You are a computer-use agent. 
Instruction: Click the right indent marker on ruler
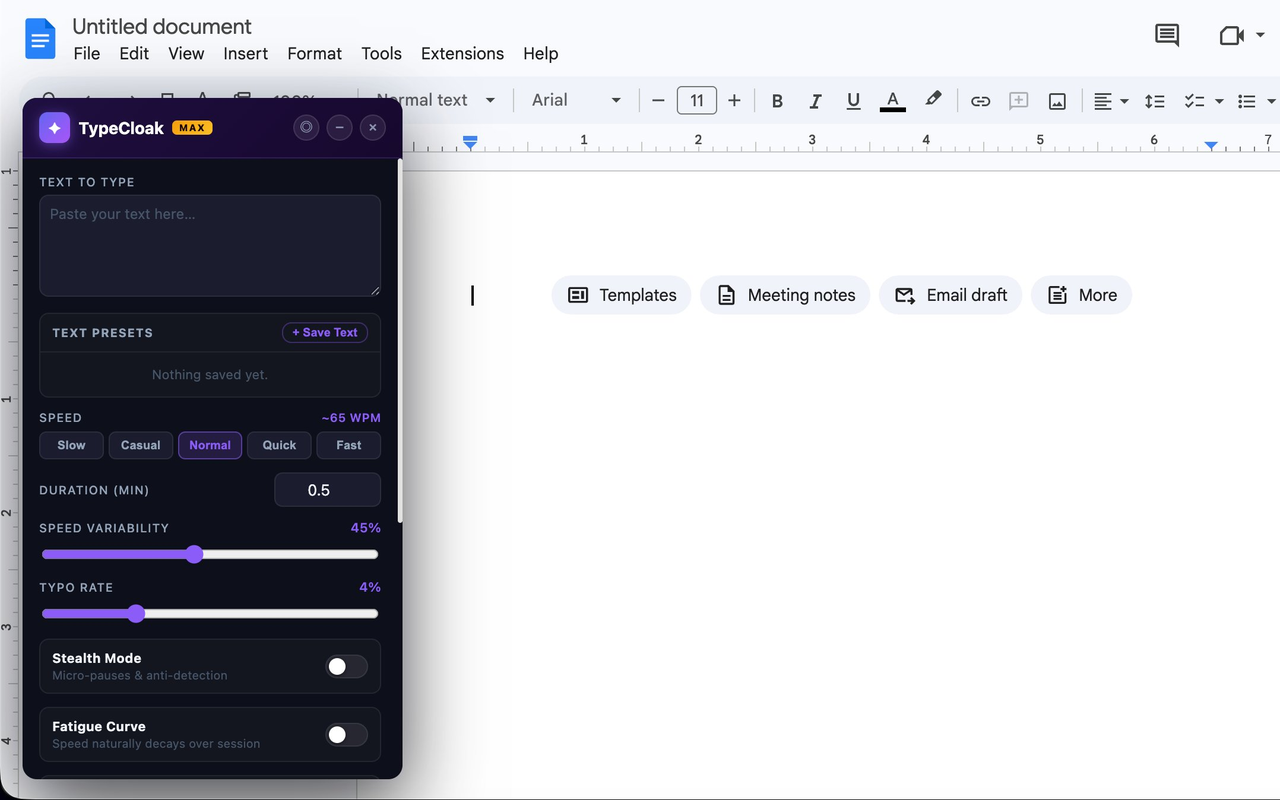(1211, 146)
